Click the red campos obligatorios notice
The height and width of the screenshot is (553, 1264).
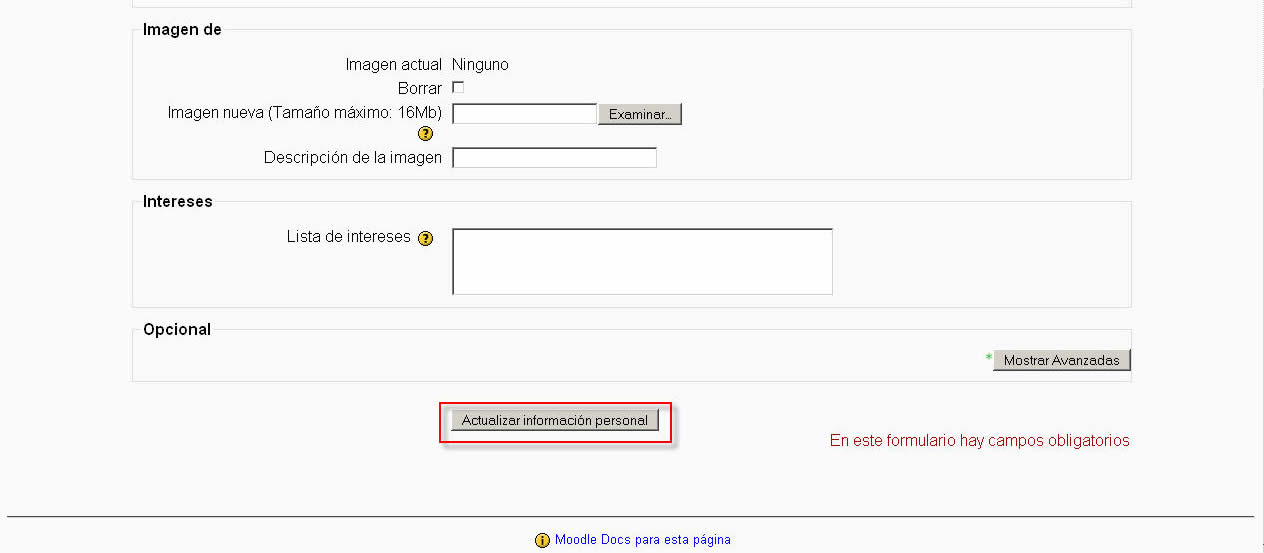click(979, 441)
